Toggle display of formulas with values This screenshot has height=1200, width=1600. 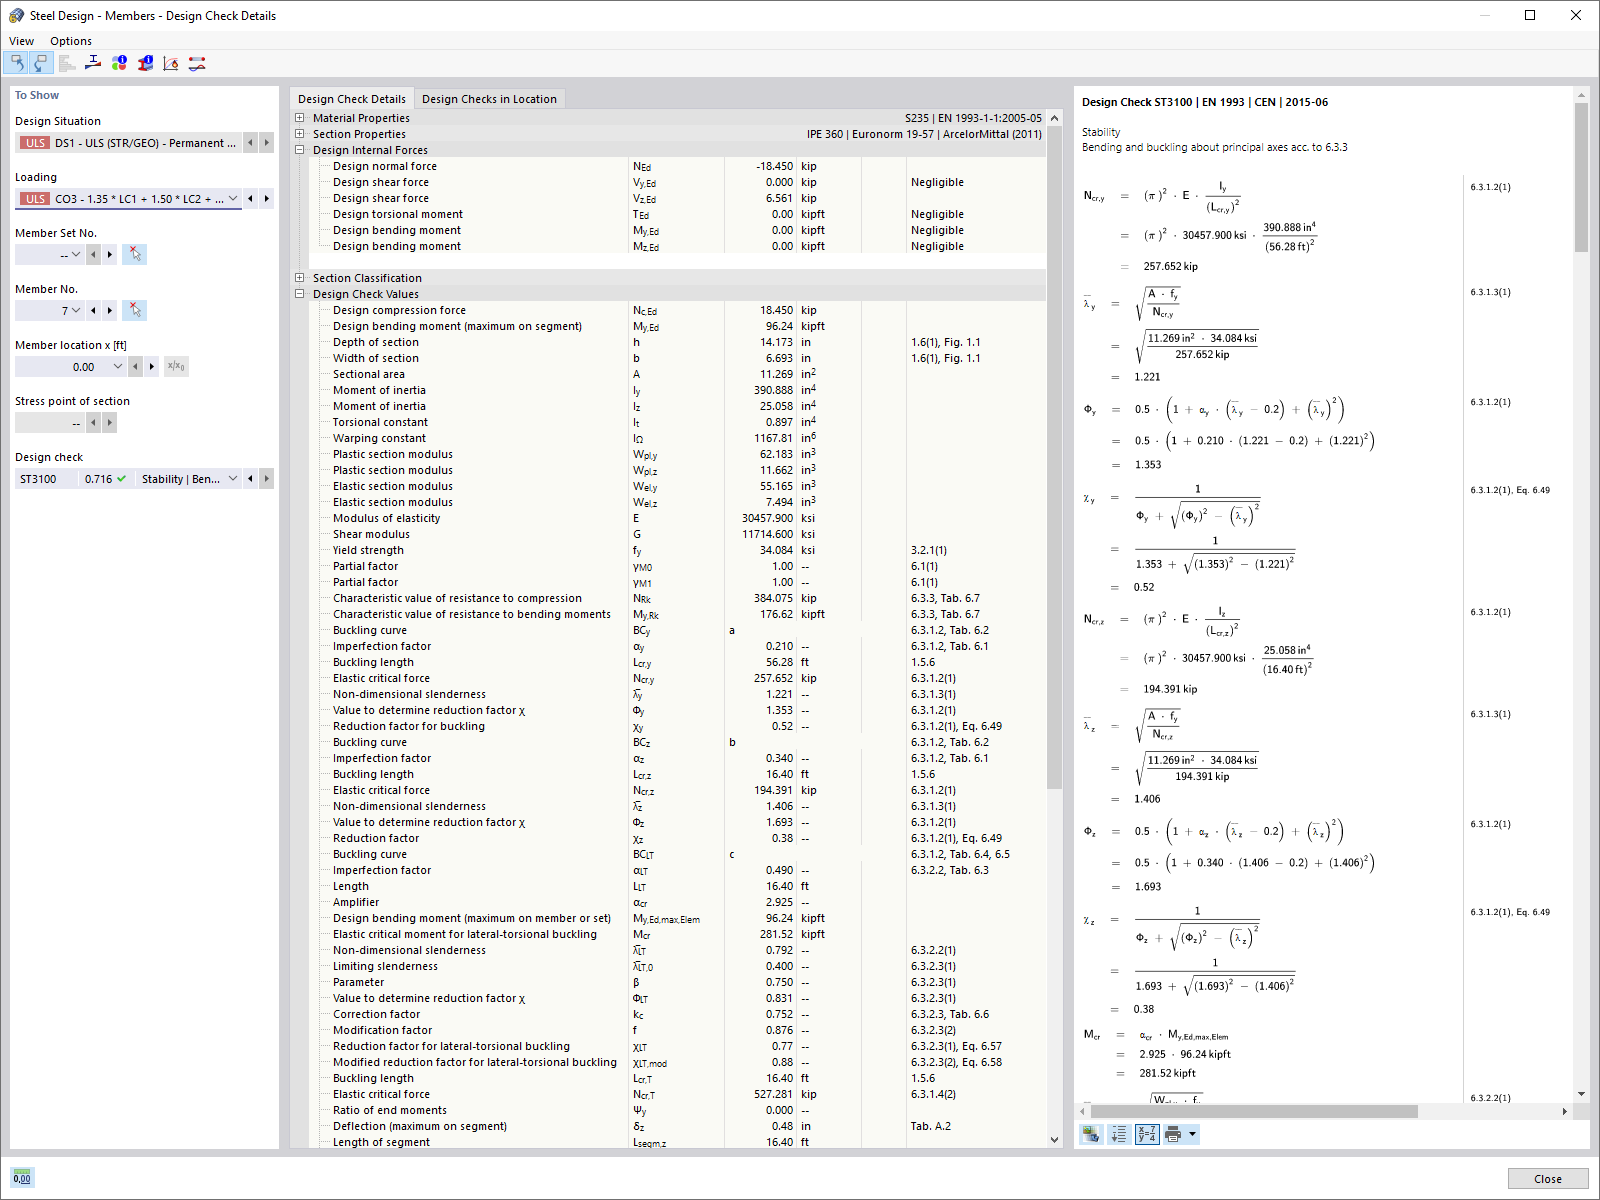(x=1146, y=1134)
